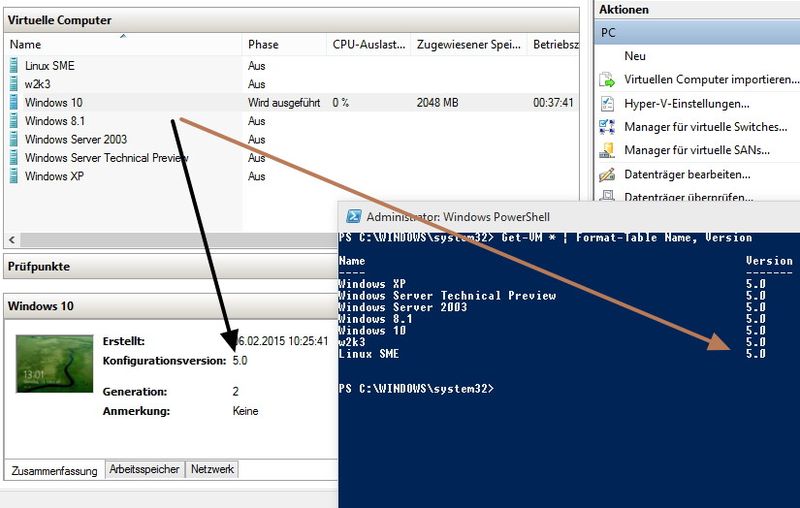This screenshot has width=800, height=508.
Task: Click the Version column heading in PowerShell
Action: 769,261
